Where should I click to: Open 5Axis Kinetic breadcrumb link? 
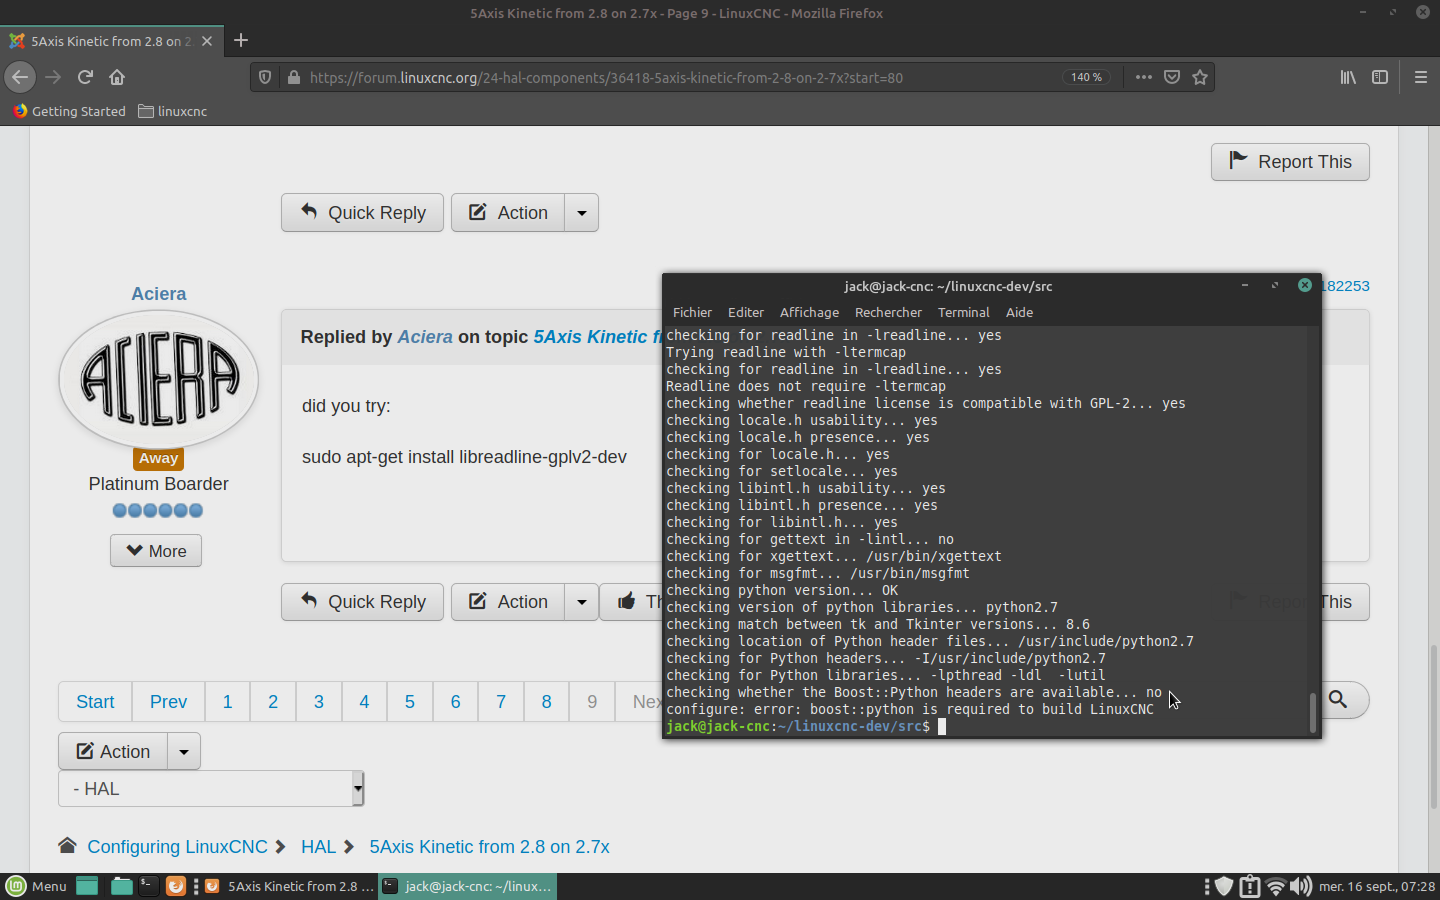pyautogui.click(x=489, y=847)
